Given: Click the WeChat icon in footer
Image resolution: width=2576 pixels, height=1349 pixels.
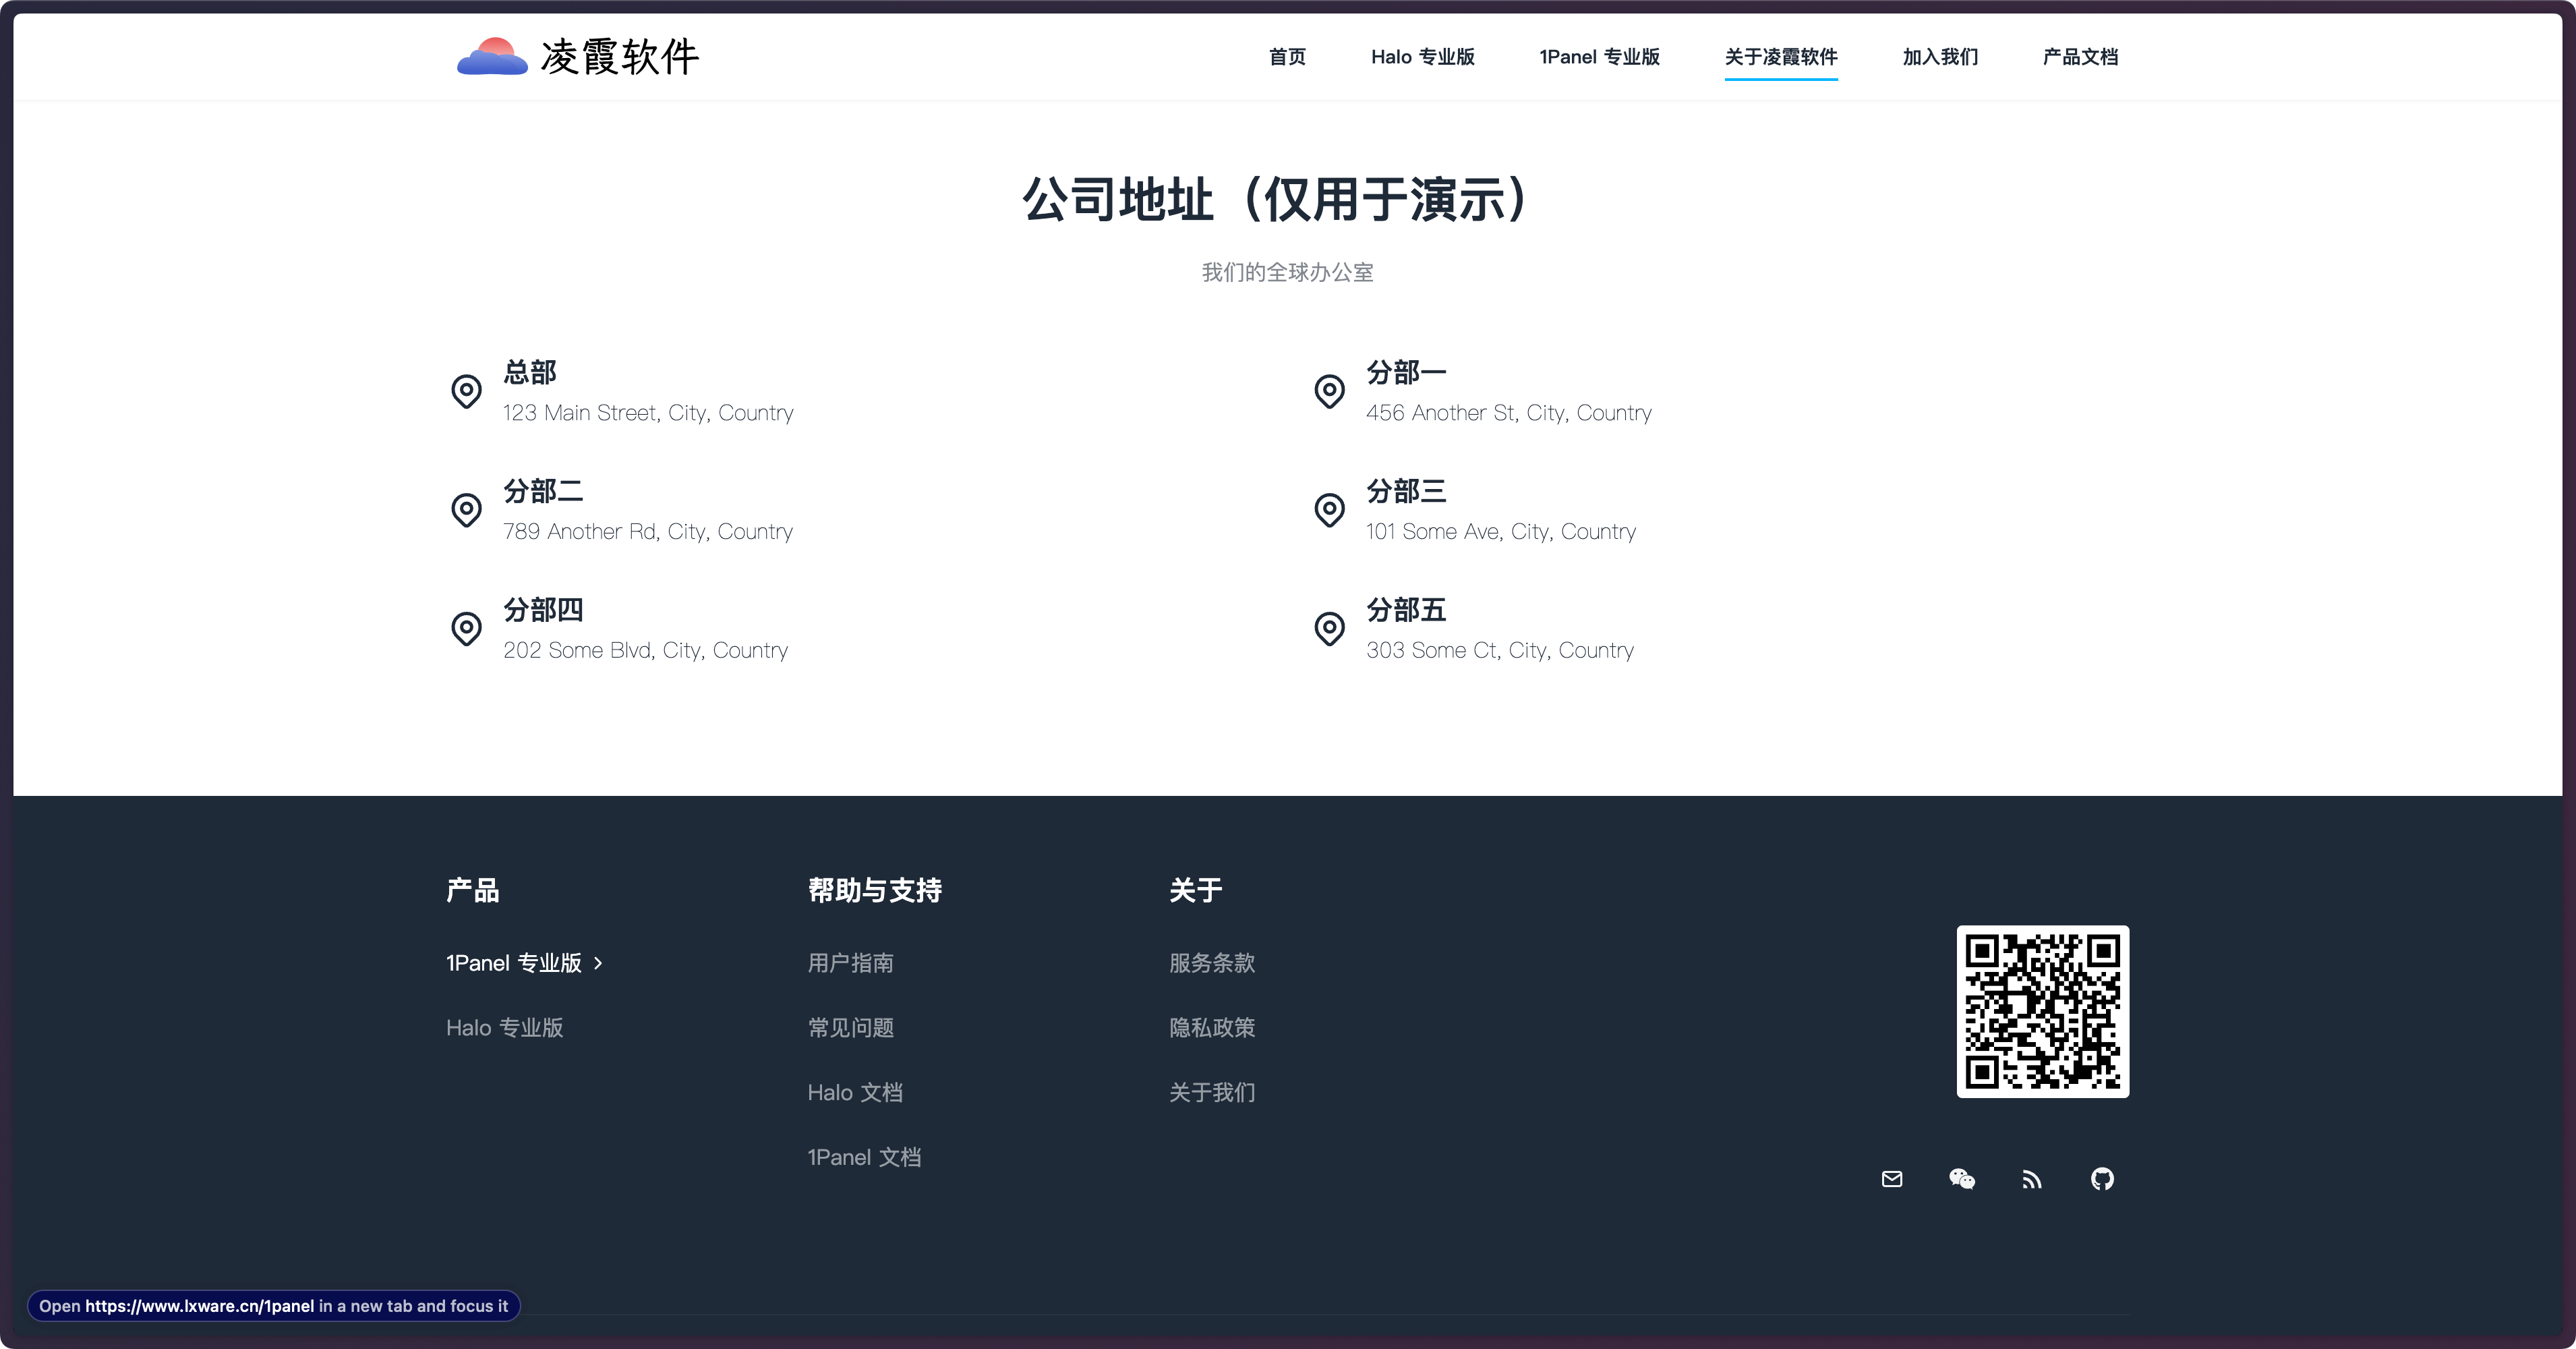Looking at the screenshot, I should click(1961, 1179).
